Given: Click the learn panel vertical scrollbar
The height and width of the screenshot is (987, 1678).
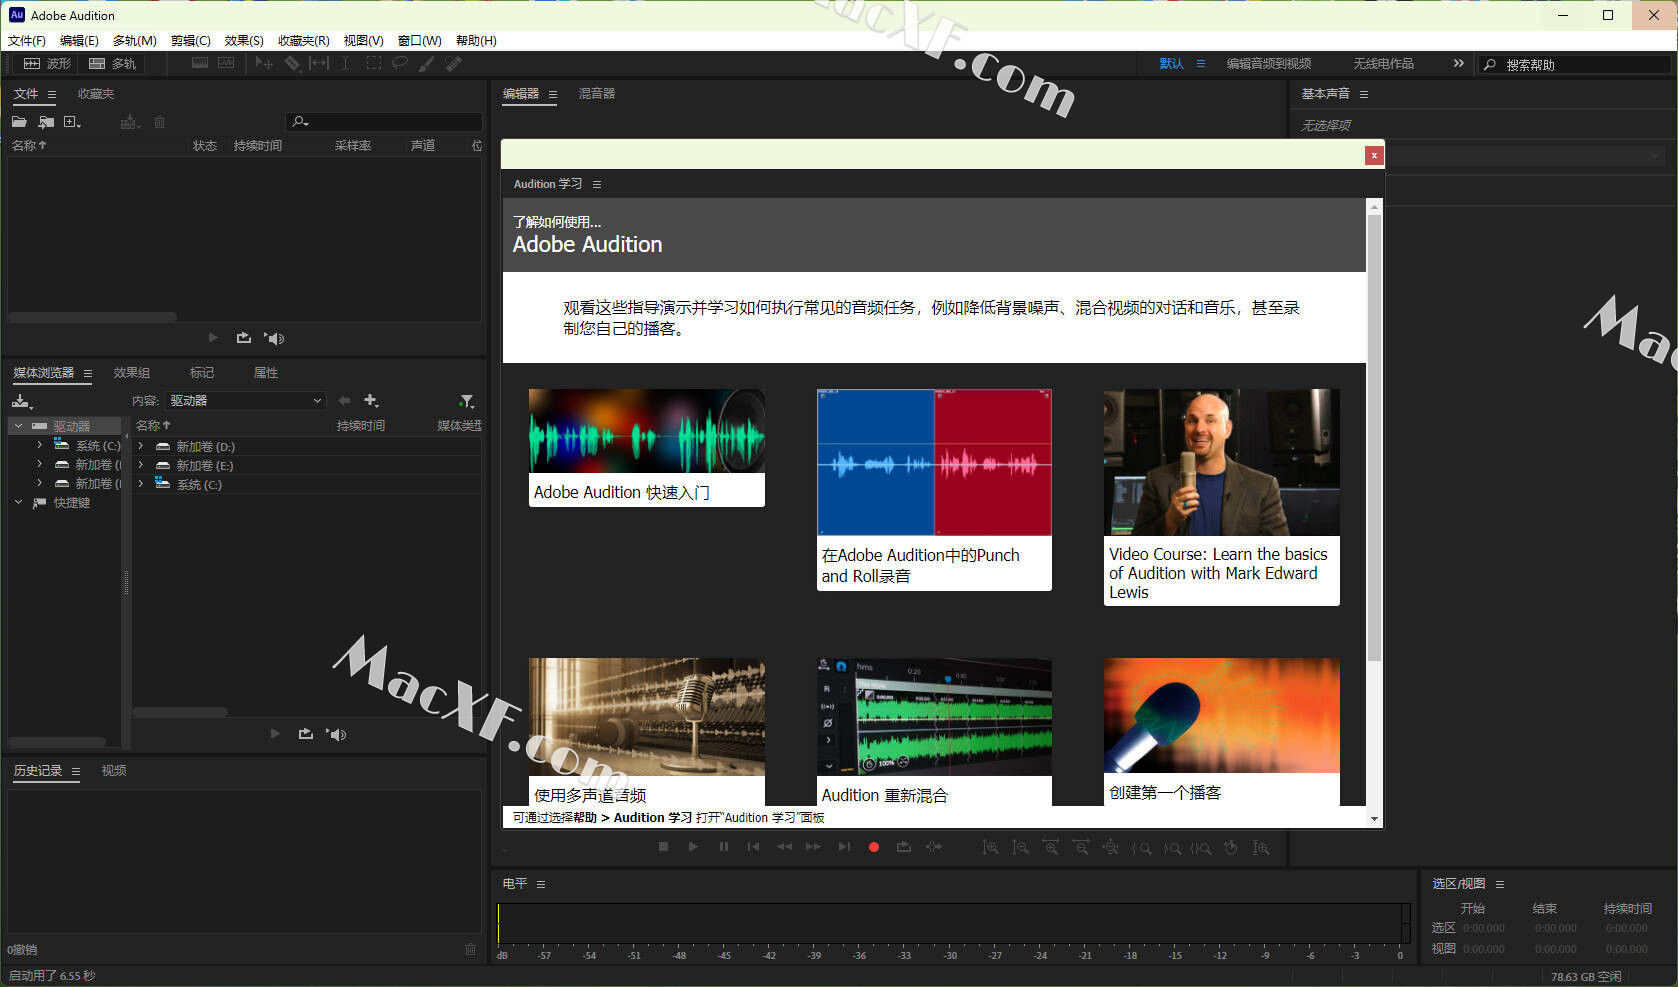Looking at the screenshot, I should click(x=1374, y=437).
